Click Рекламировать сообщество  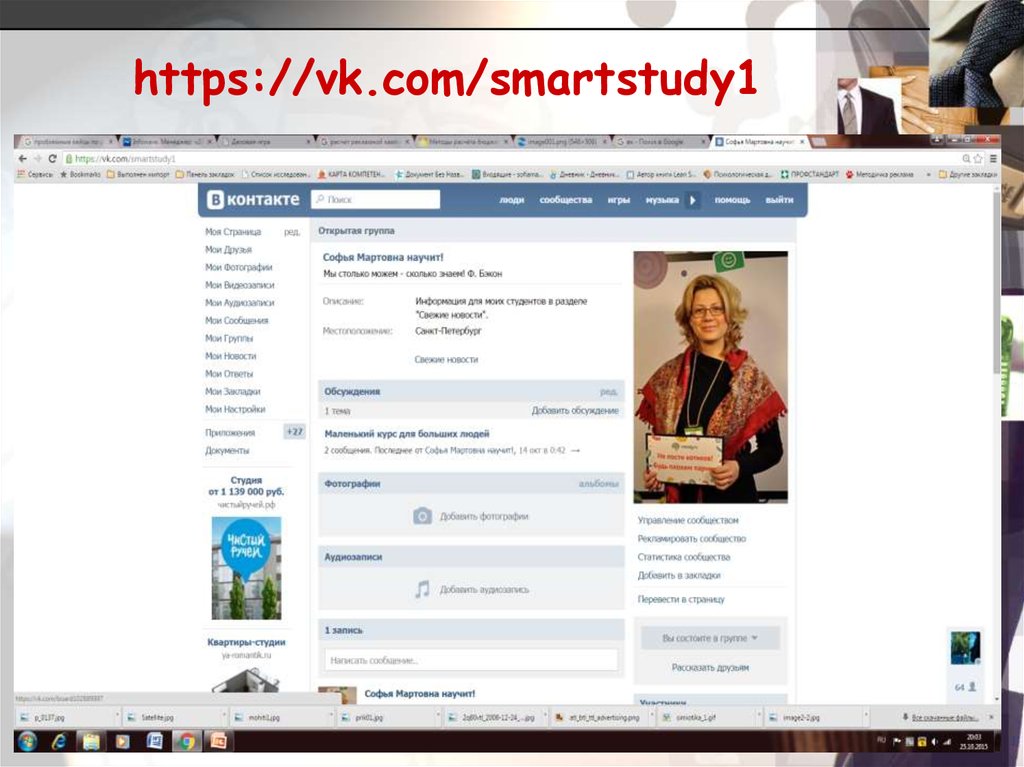point(692,539)
